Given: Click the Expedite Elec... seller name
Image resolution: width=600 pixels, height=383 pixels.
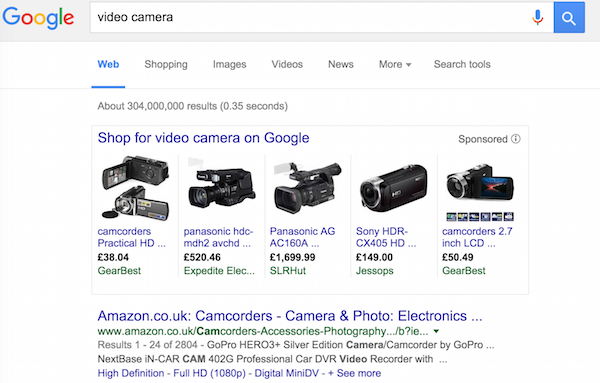Looking at the screenshot, I should coord(219,271).
